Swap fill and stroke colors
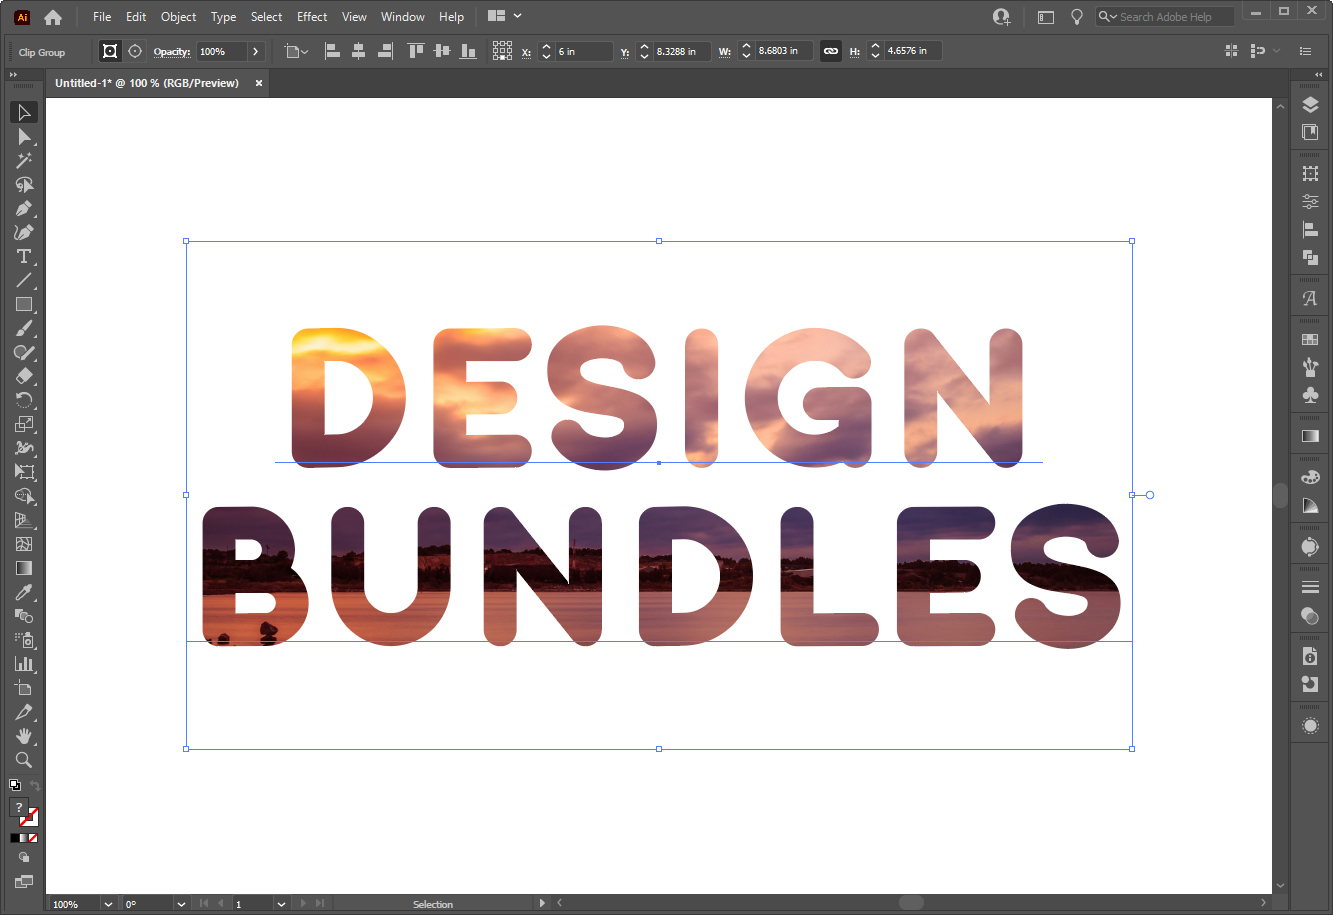 [x=34, y=786]
